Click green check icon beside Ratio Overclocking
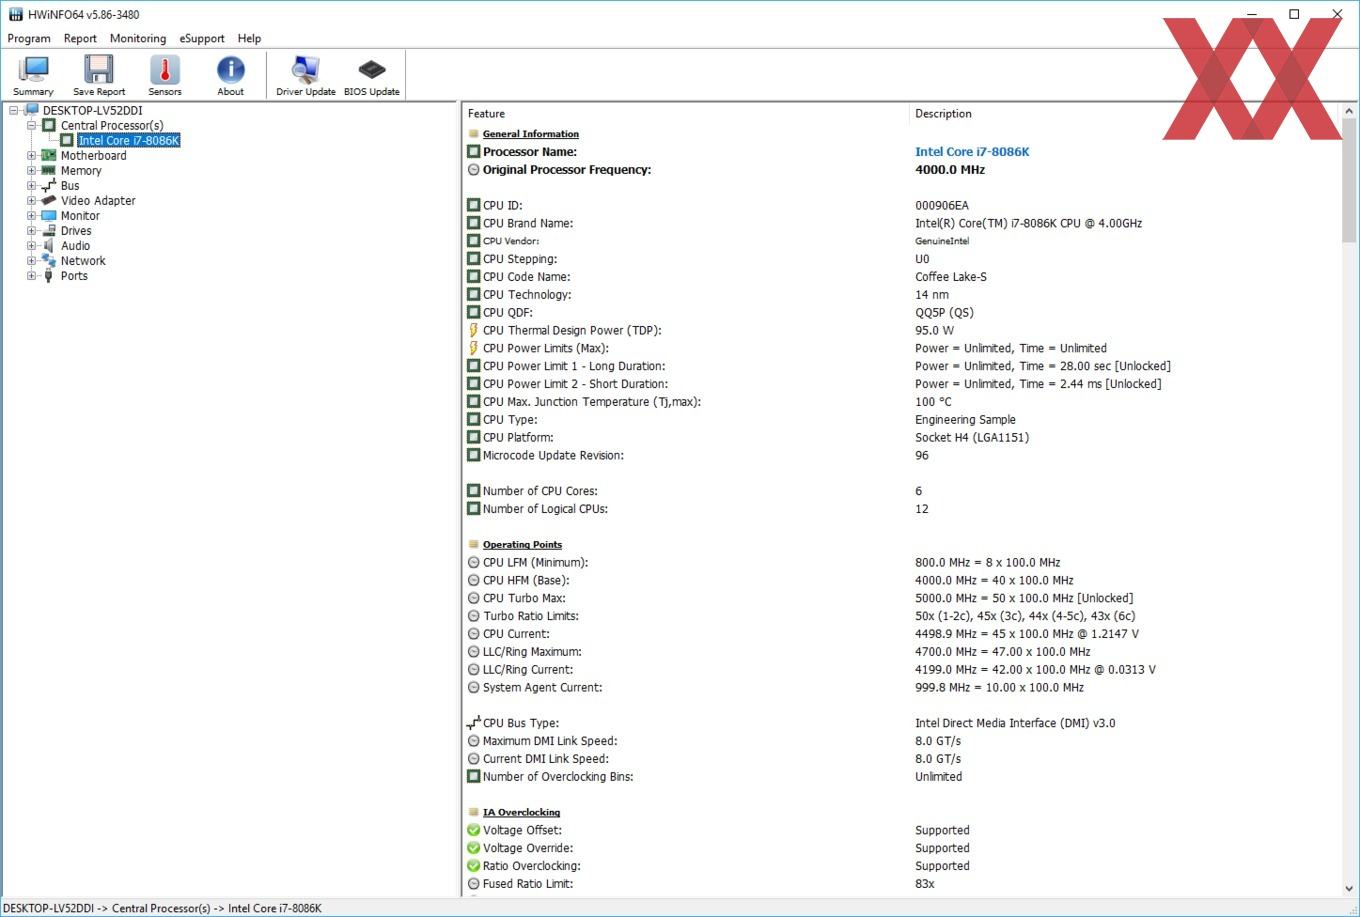The height and width of the screenshot is (917, 1360). tap(473, 866)
